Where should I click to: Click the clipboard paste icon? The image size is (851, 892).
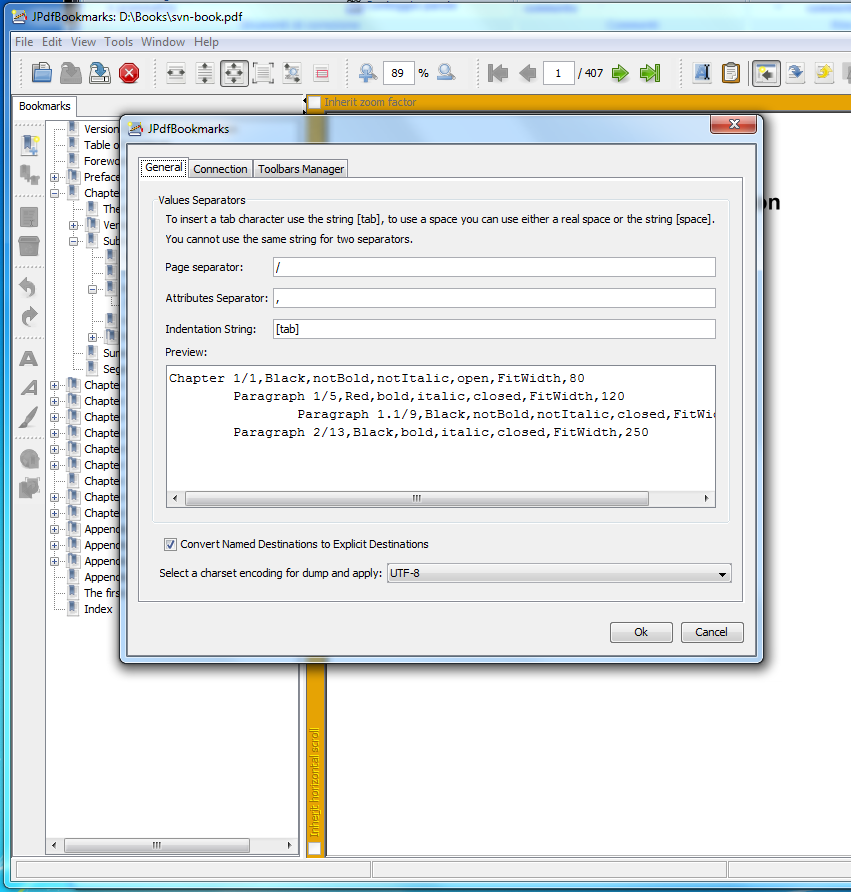[x=731, y=73]
